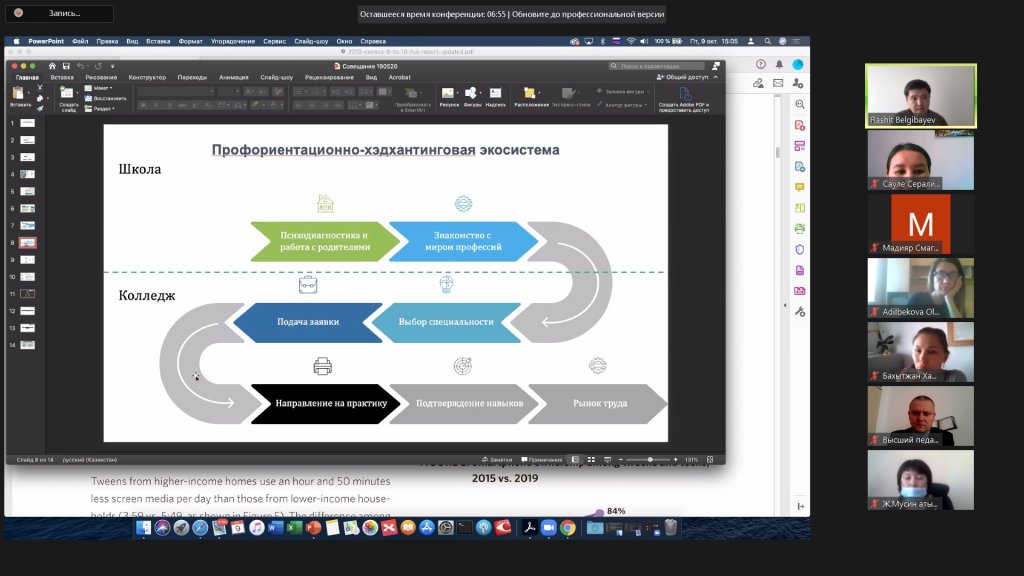Click the envelope email icon in Acrobat toolbar

778,83
